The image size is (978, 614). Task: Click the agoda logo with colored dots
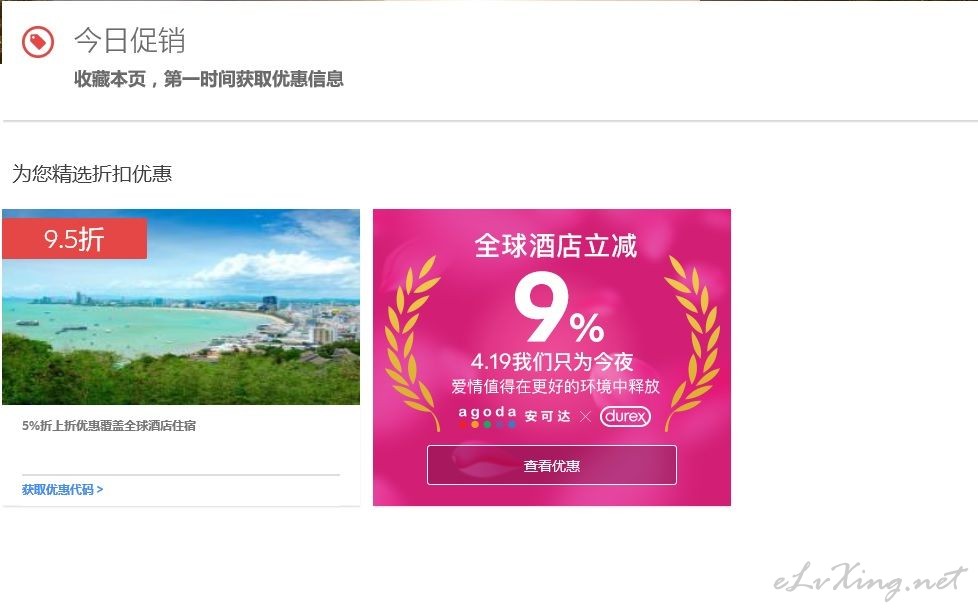(487, 417)
